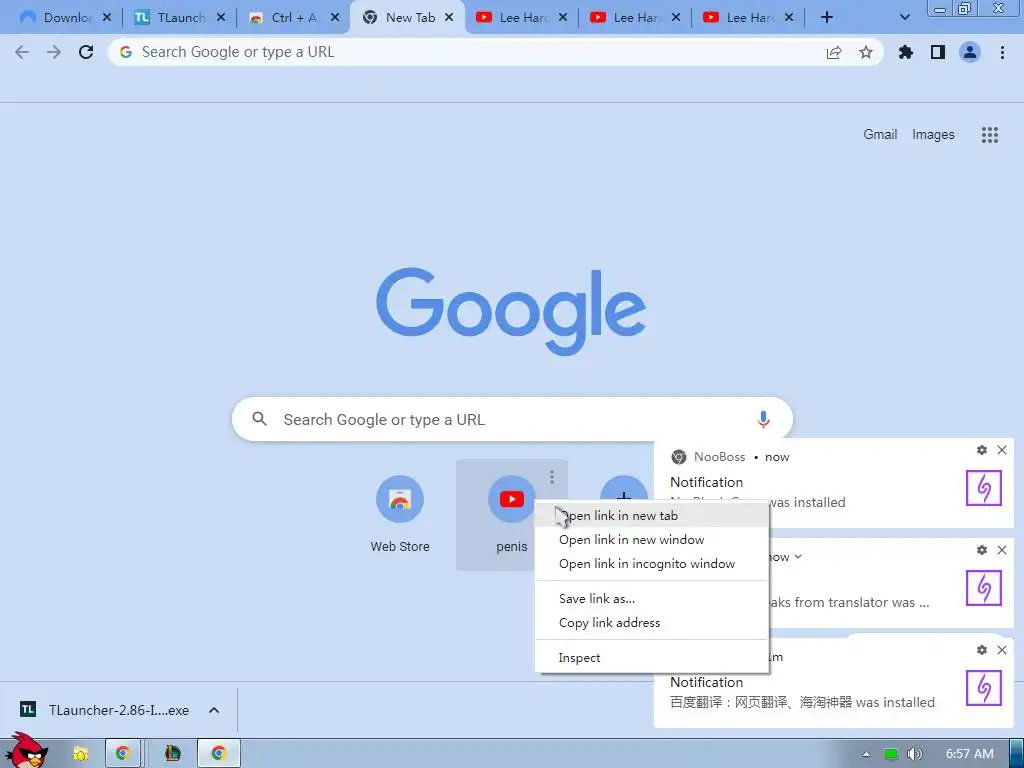This screenshot has width=1024, height=768.
Task: Dismiss the 百度翻译 was installed notification
Action: (x=1002, y=650)
